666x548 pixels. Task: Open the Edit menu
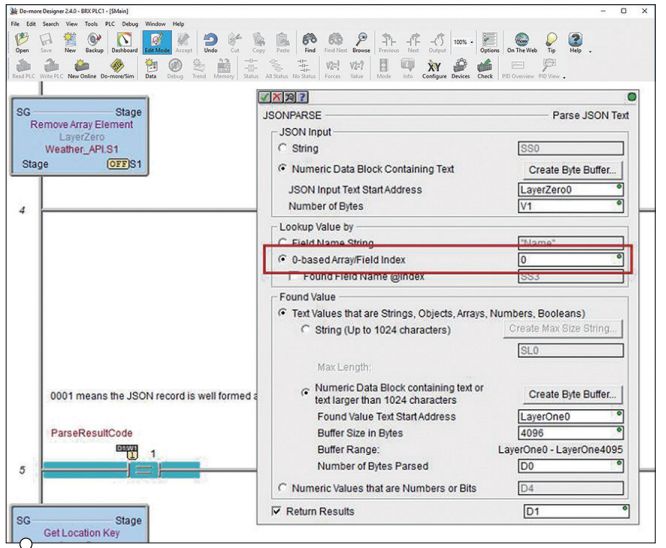tap(31, 24)
